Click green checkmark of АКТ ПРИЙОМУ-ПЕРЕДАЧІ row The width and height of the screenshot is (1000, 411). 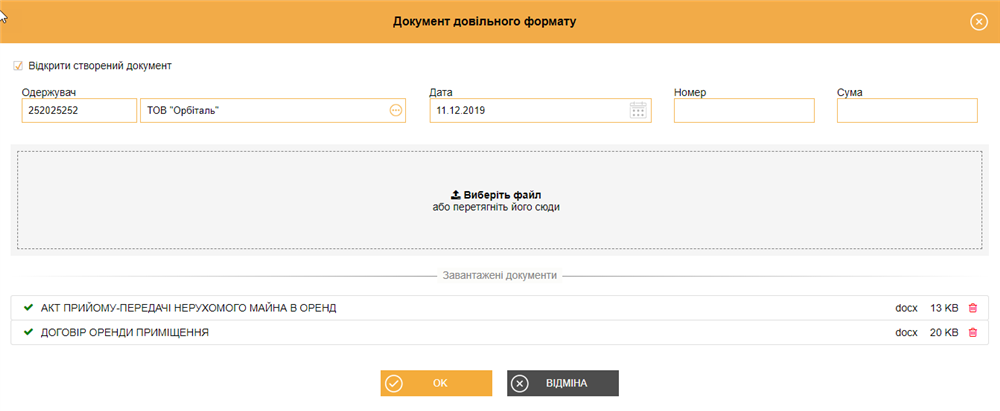[28, 308]
